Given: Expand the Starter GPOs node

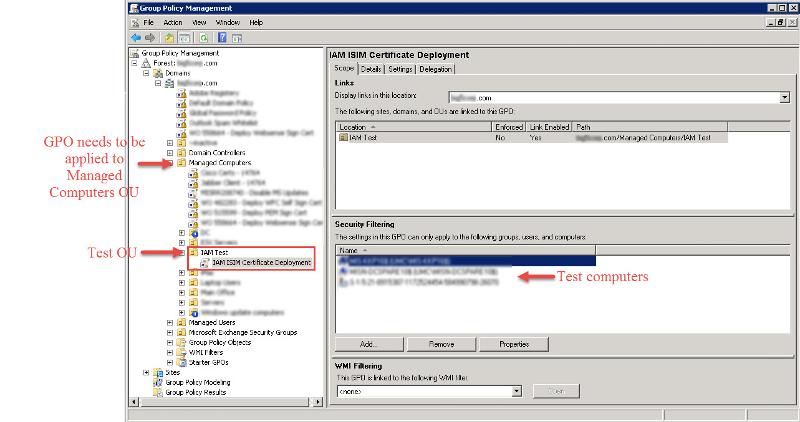Looking at the screenshot, I should coord(170,362).
